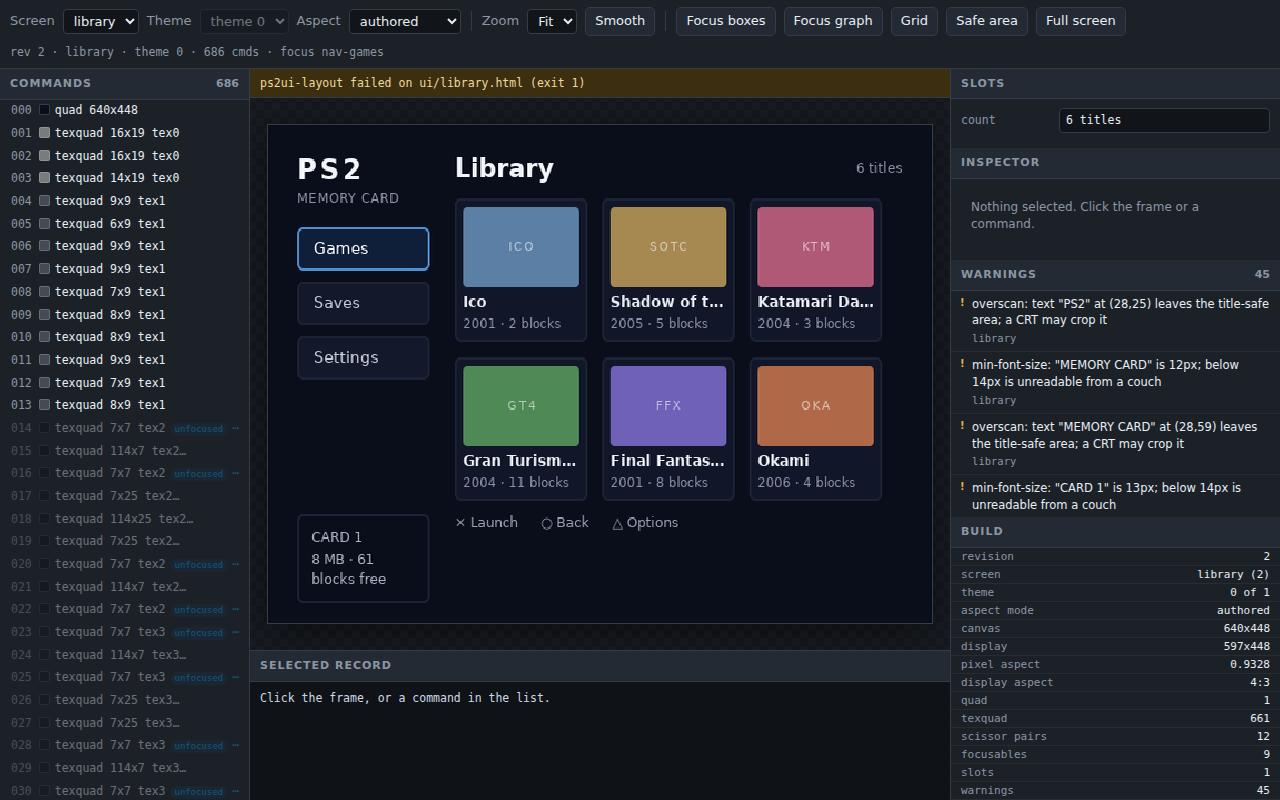Toggle Focus graph overlay
Viewport: 1280px width, 800px height.
coord(833,21)
